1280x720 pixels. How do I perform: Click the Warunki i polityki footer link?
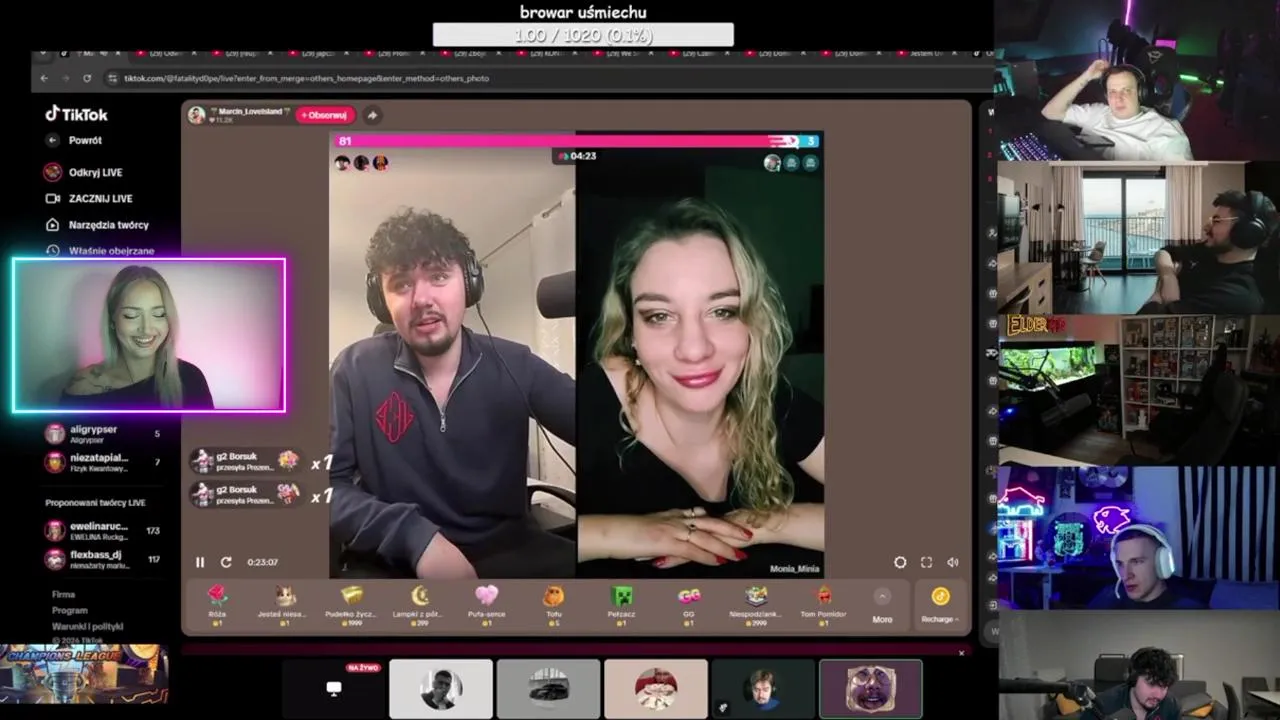click(x=87, y=626)
